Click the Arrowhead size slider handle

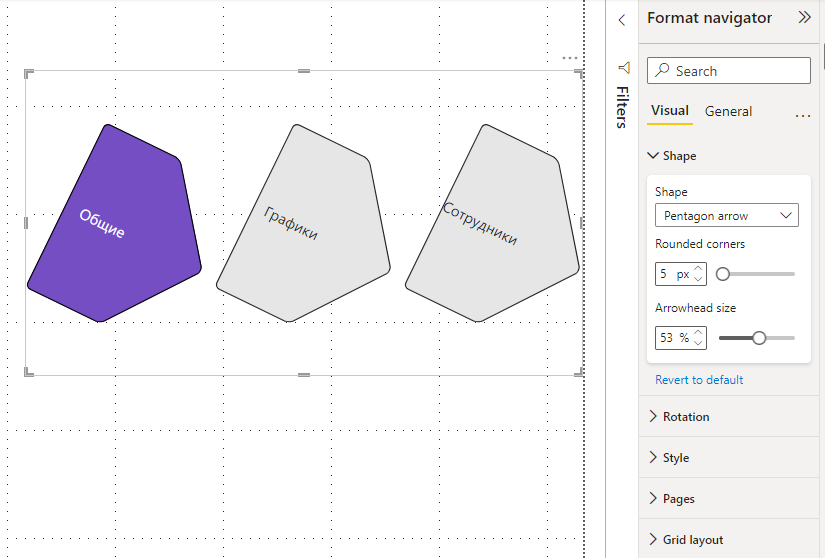[759, 338]
